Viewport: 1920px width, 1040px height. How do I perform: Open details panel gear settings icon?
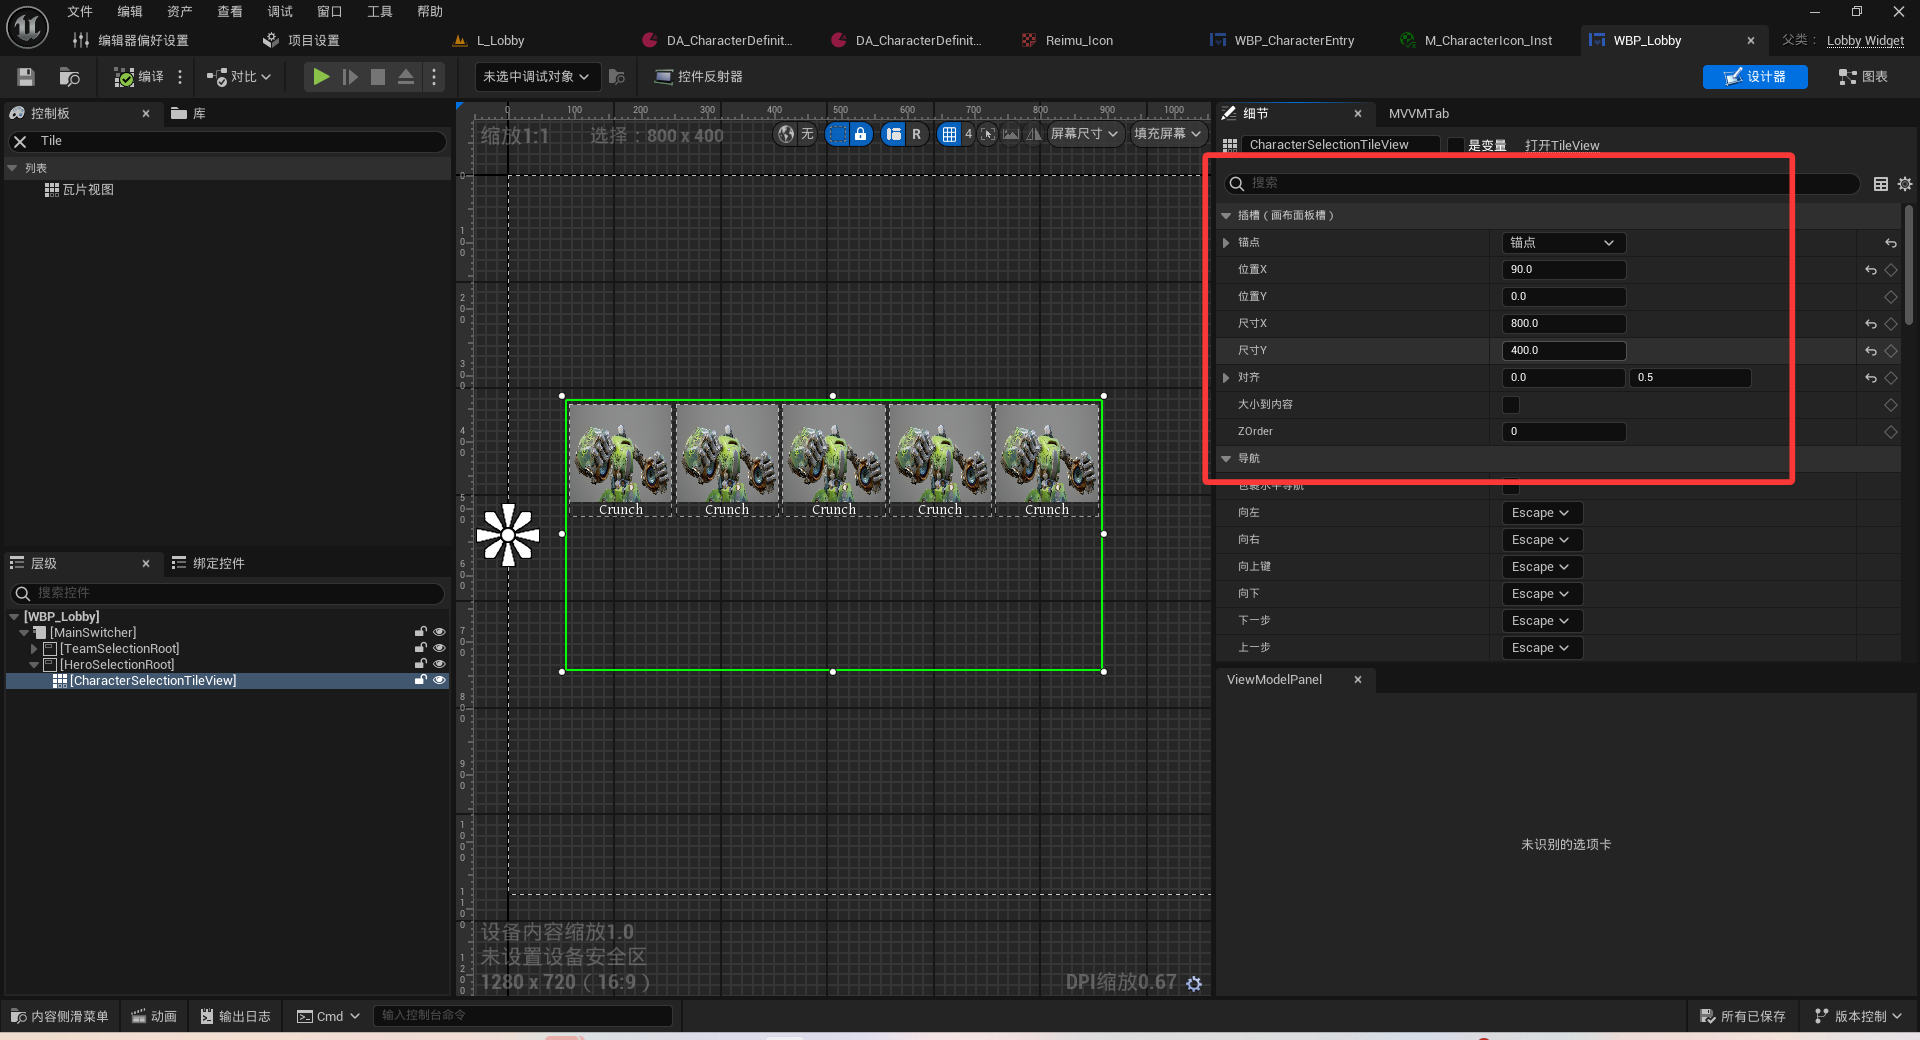coord(1905,184)
